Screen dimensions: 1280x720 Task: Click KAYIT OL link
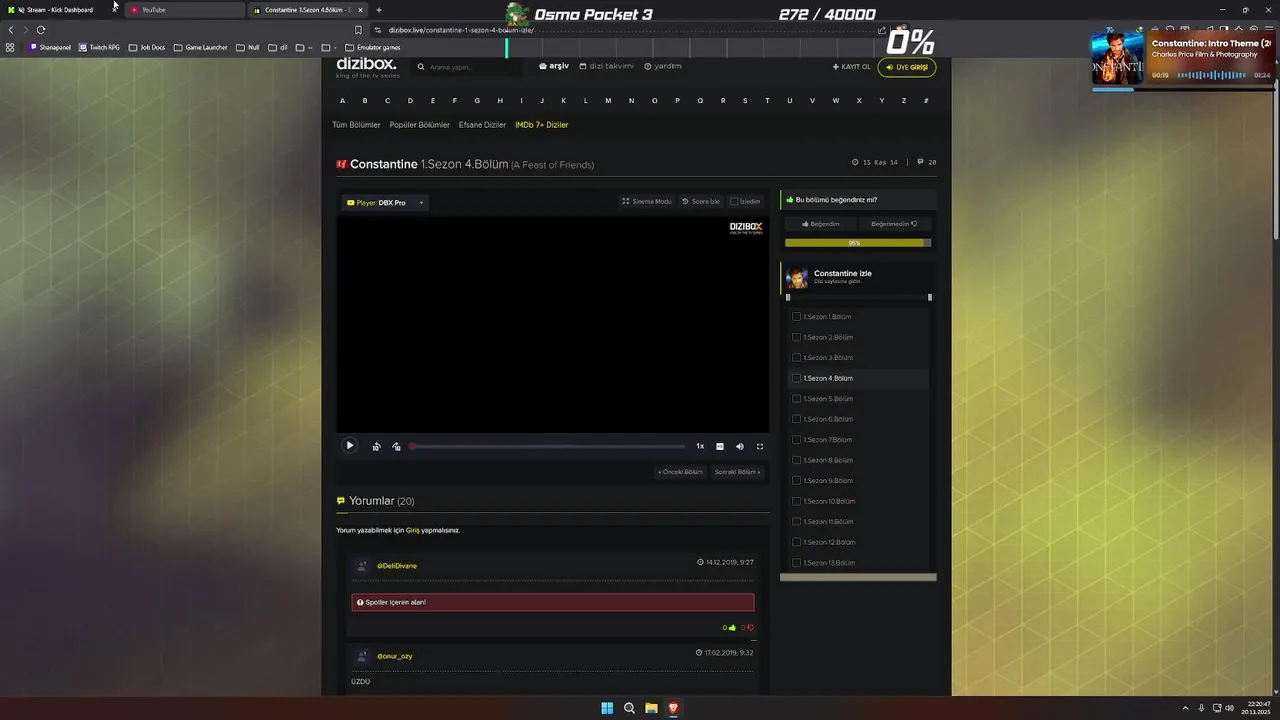pos(852,67)
